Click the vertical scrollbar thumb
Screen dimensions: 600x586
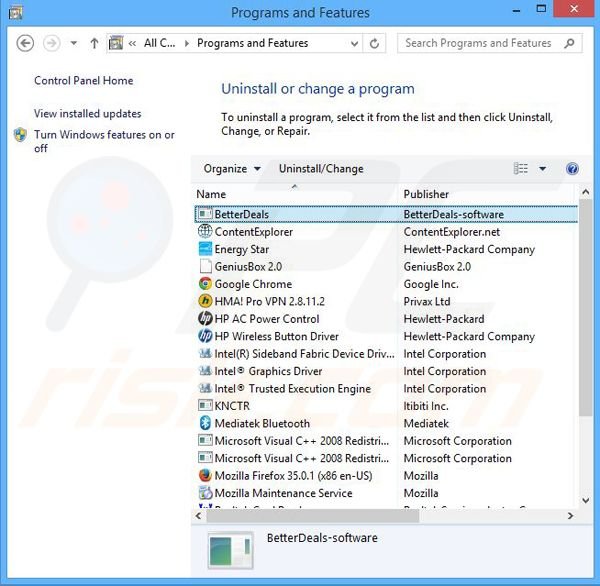click(585, 307)
